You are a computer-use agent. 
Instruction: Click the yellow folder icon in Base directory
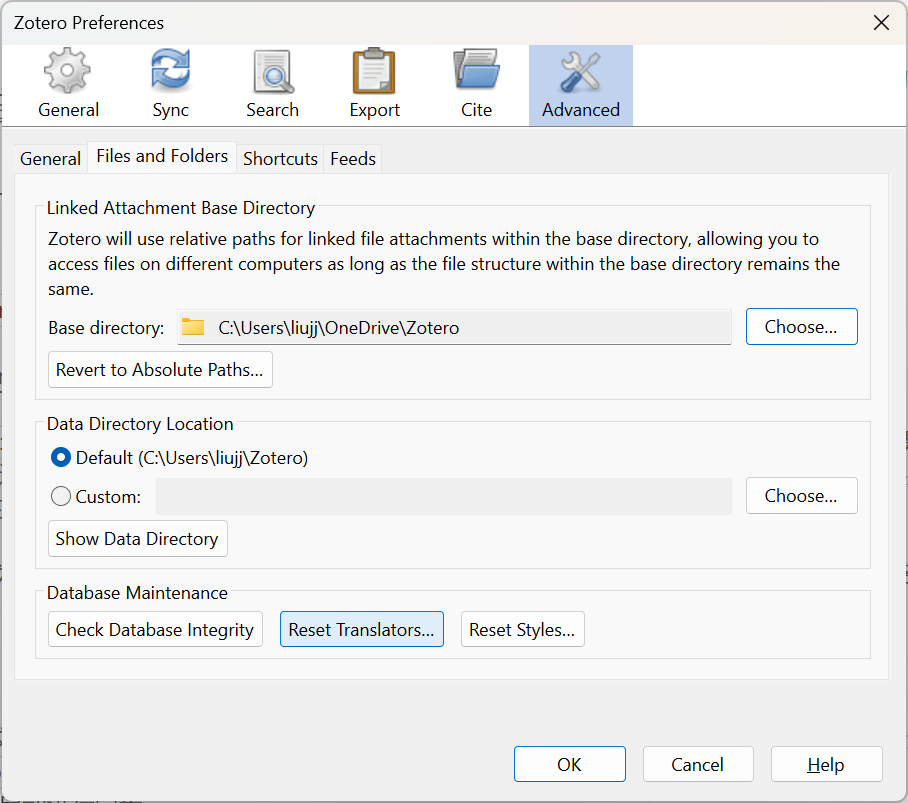pos(193,327)
